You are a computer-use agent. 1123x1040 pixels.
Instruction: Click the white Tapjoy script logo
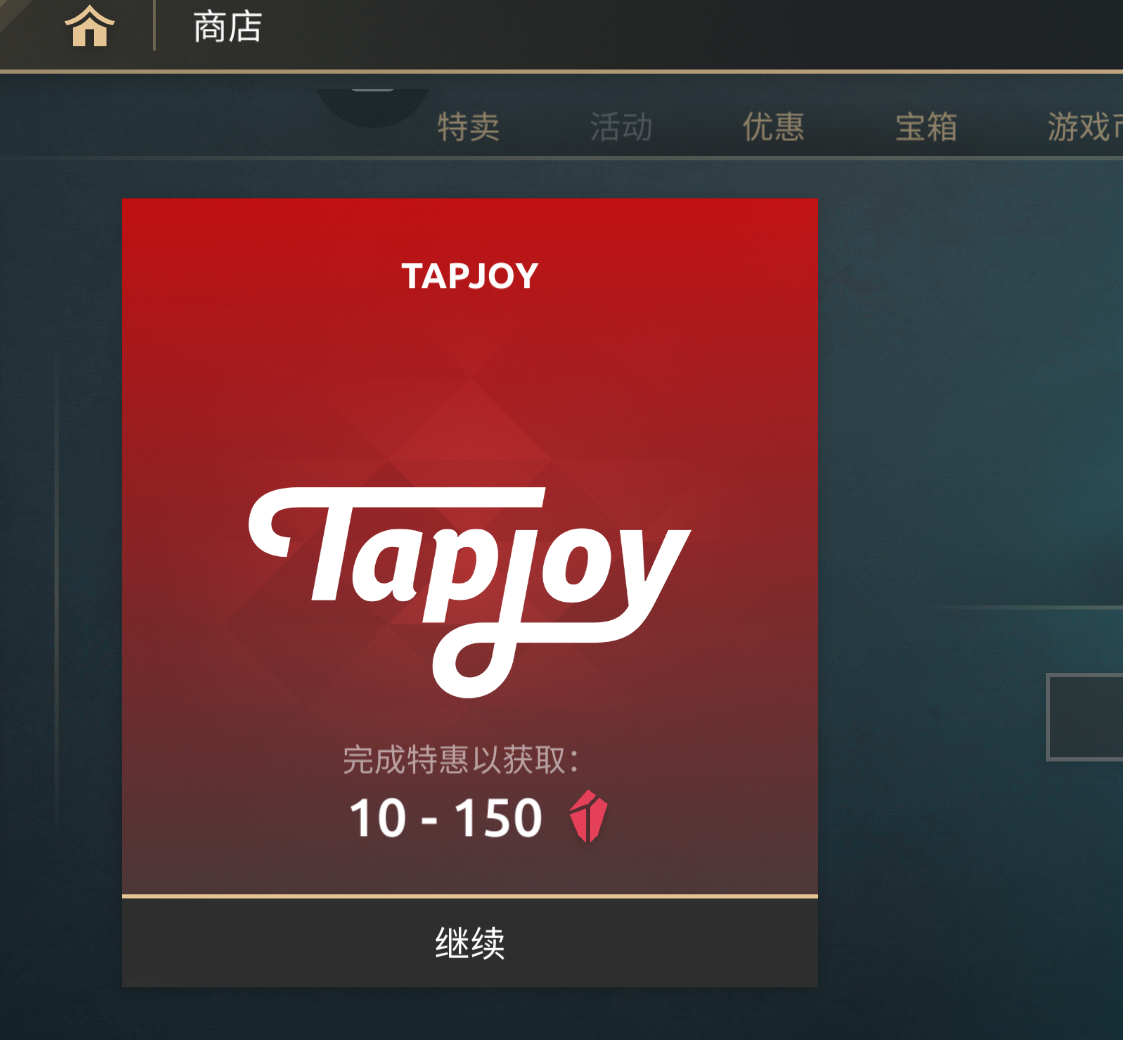(x=470, y=592)
